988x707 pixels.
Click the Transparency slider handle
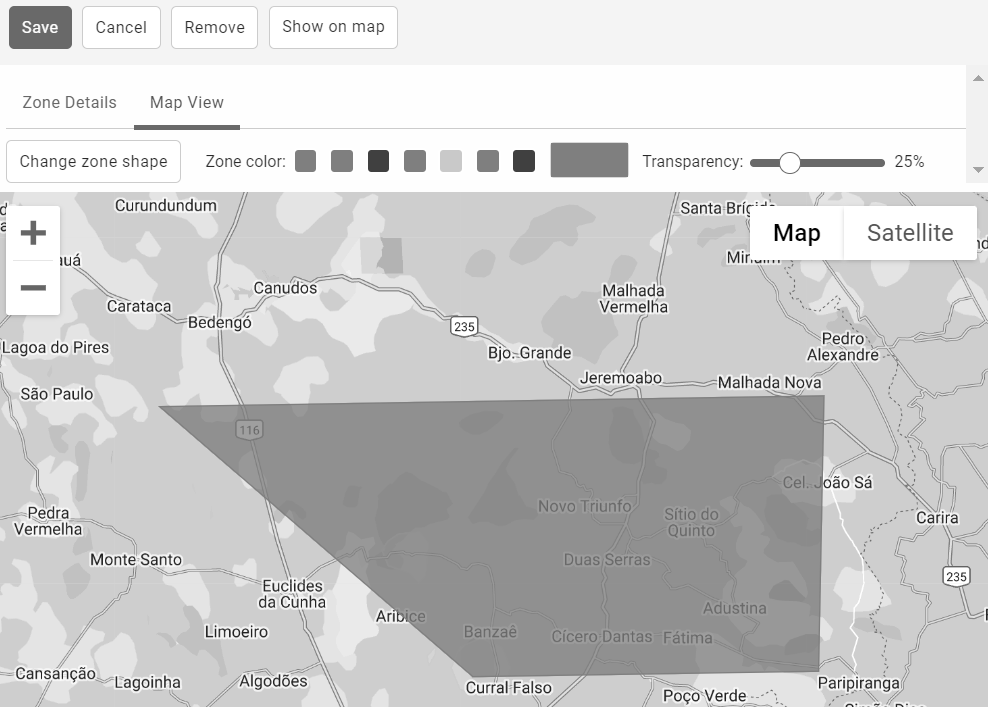click(790, 163)
